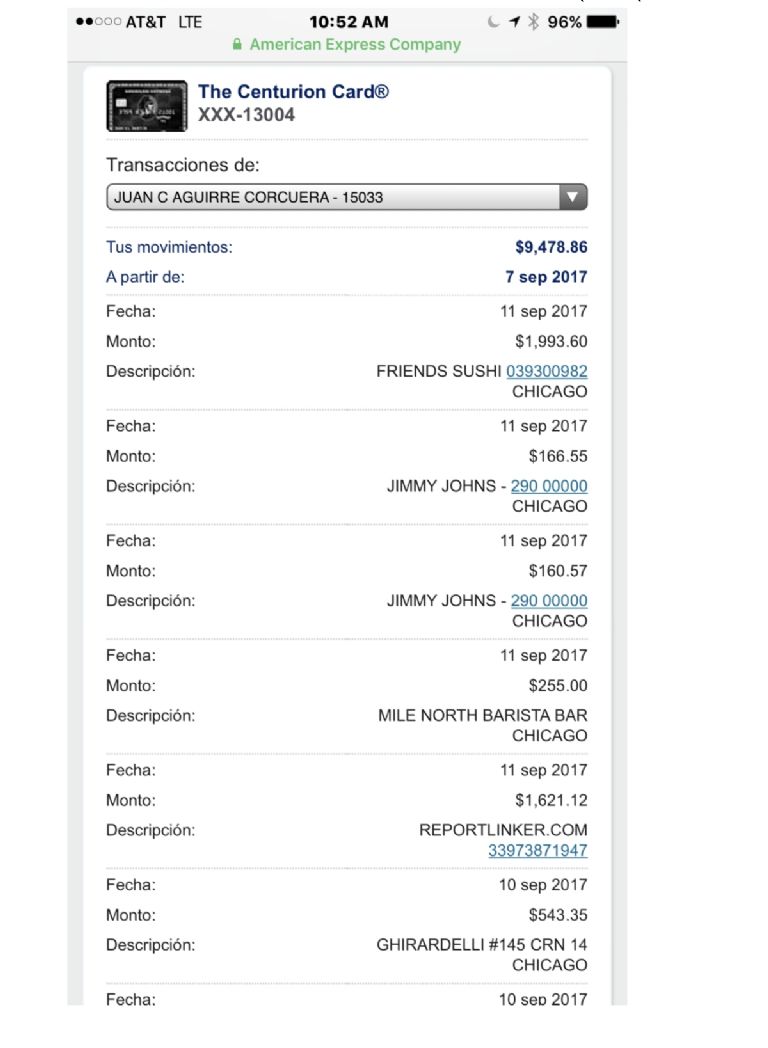The image size is (768, 1048).
Task: Tap the Do Not Disturb moon icon
Action: [x=494, y=21]
